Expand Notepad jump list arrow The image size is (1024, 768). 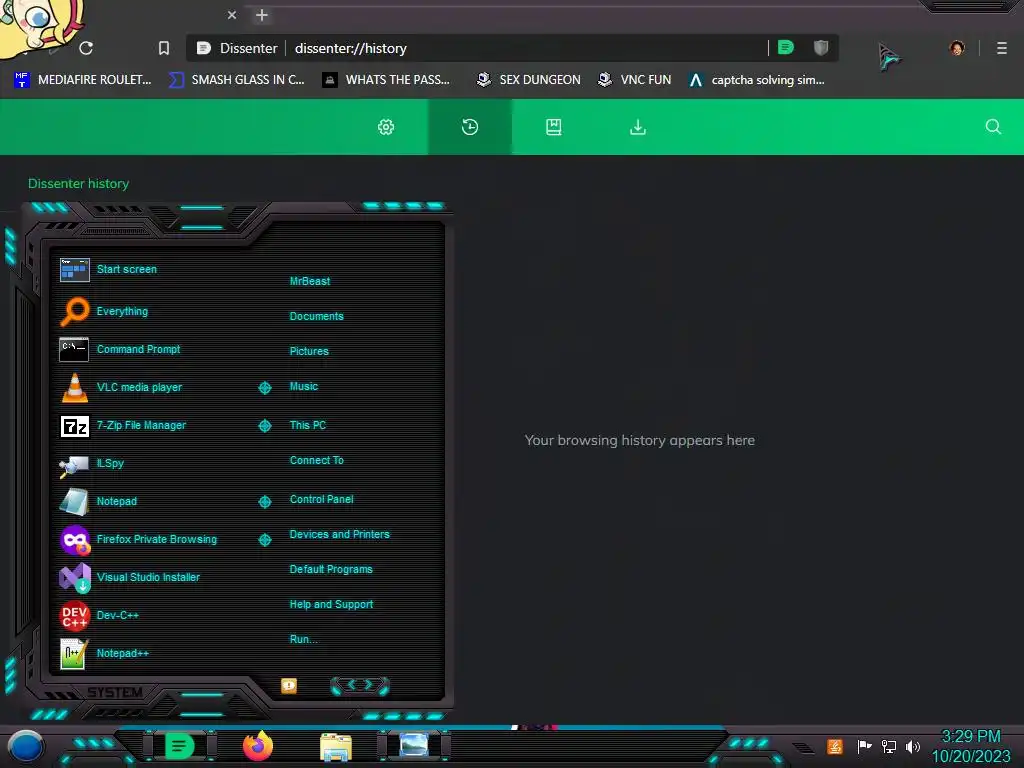264,502
